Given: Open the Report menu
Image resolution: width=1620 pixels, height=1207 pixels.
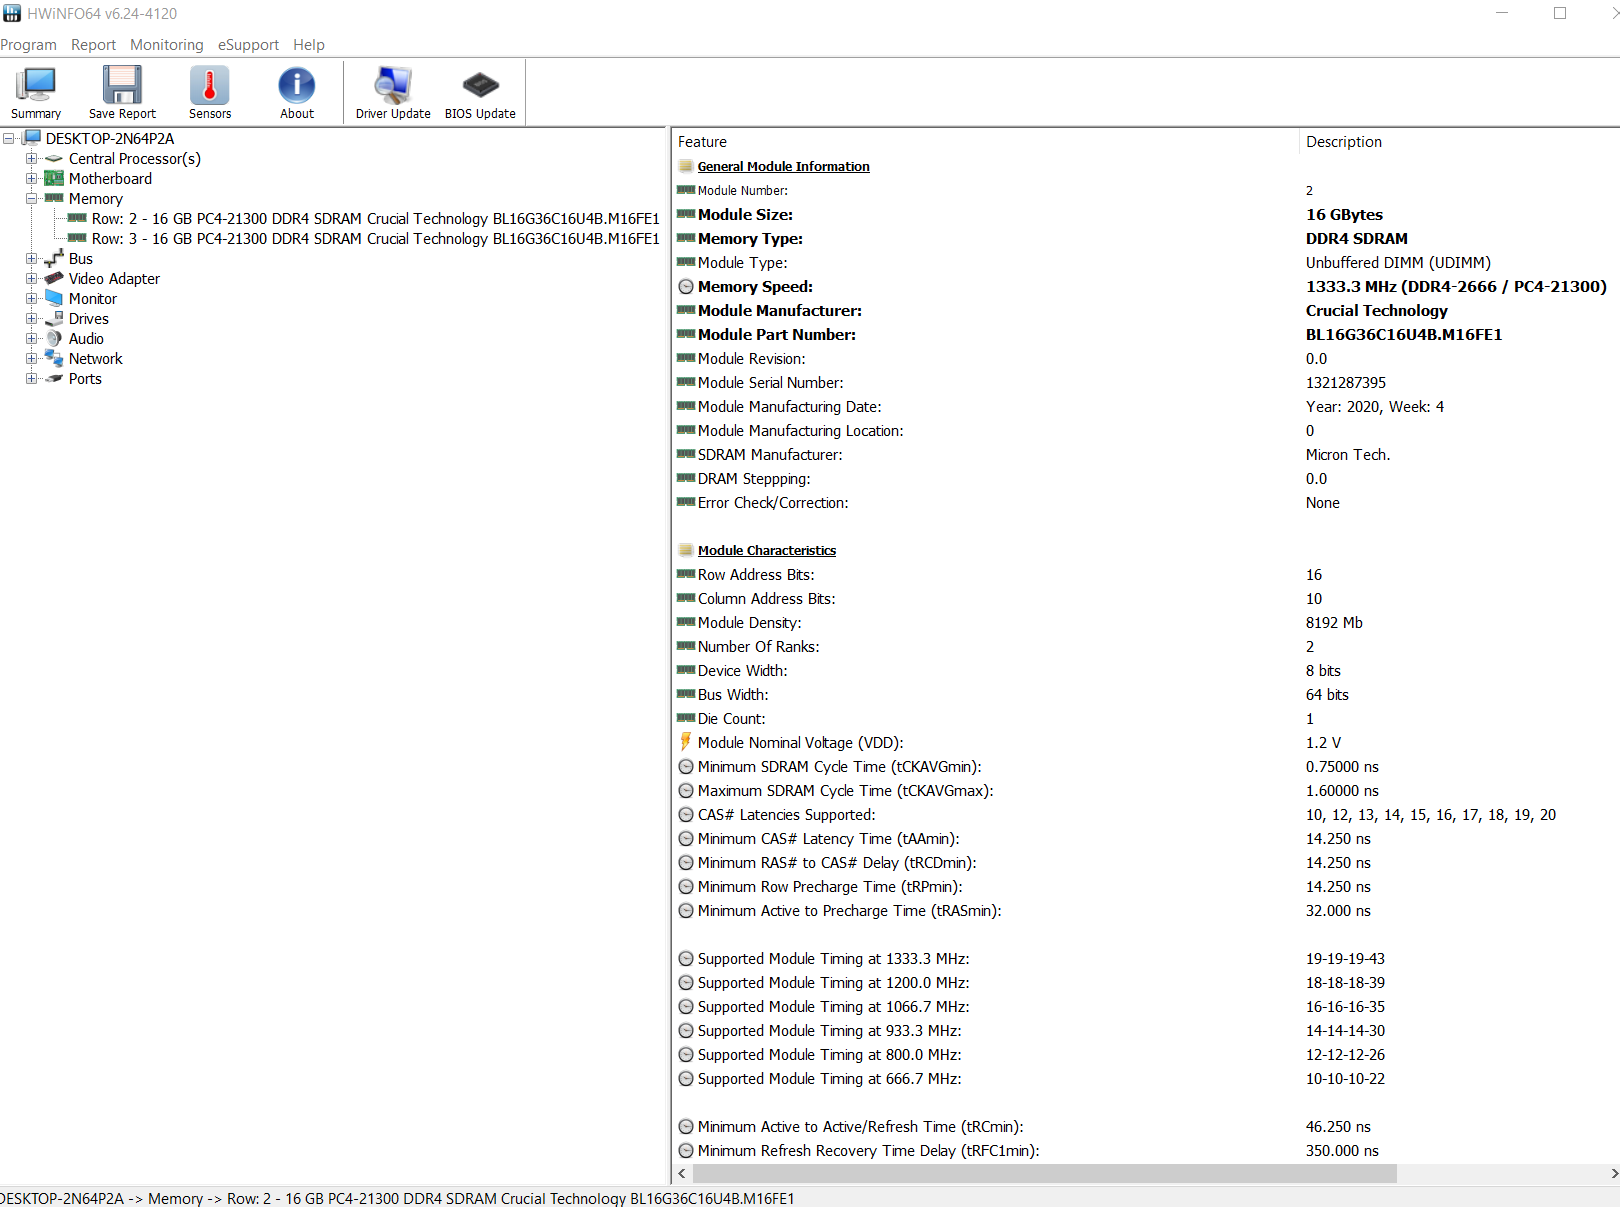Looking at the screenshot, I should pos(93,45).
